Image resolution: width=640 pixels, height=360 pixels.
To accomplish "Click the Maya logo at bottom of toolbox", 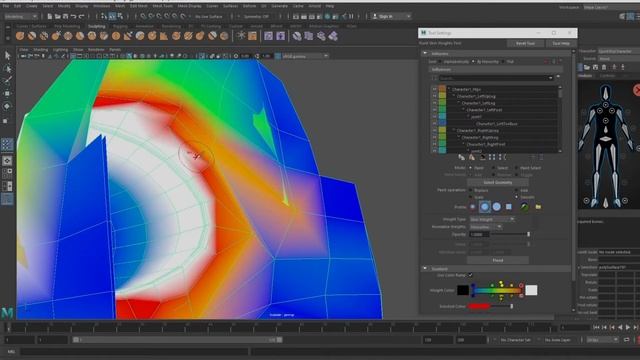I will [7, 313].
